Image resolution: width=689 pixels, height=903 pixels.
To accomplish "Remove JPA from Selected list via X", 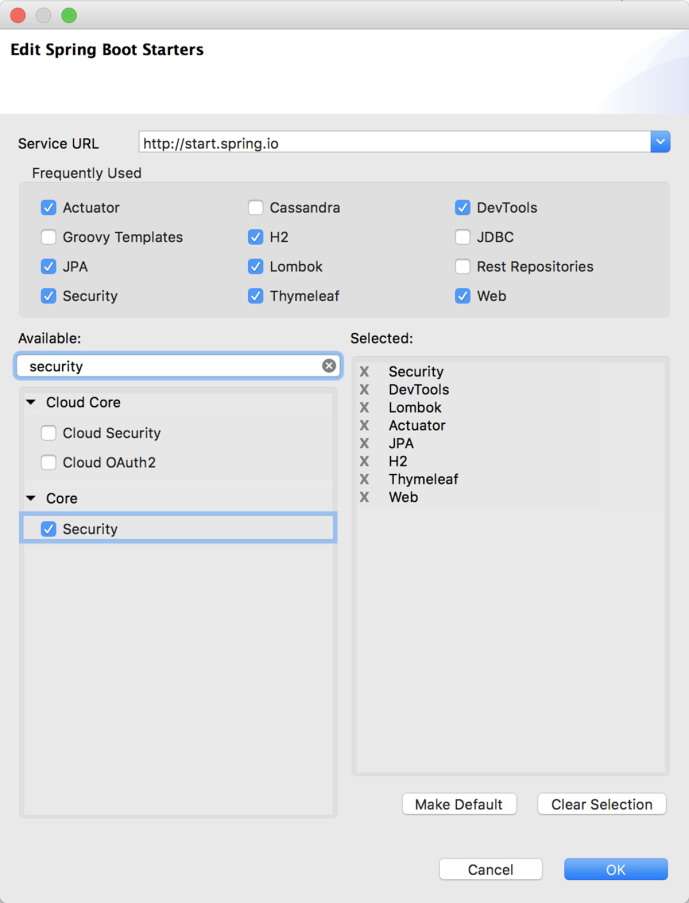I will pos(364,443).
